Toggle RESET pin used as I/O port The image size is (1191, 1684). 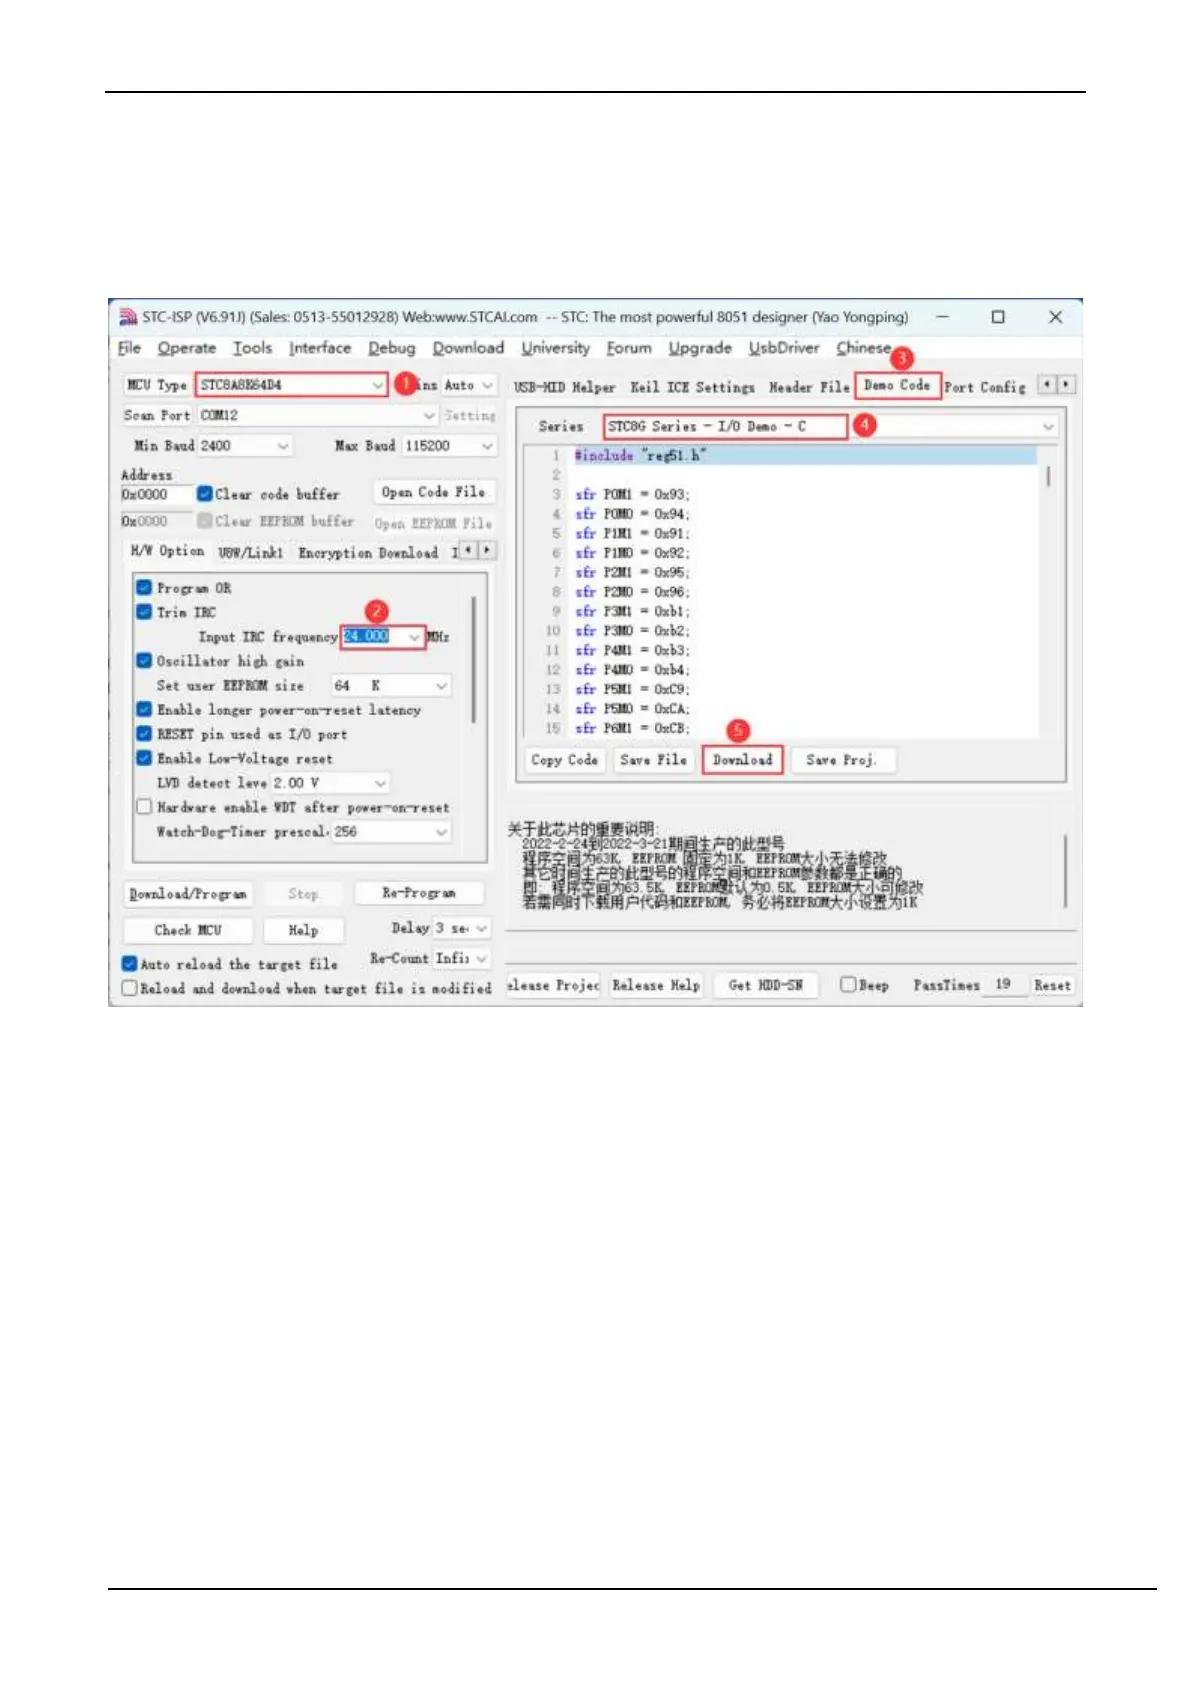point(144,734)
